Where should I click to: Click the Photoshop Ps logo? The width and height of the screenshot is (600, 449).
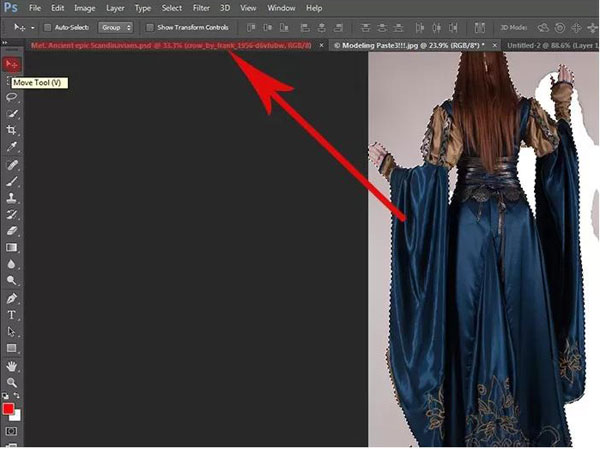click(x=11, y=8)
